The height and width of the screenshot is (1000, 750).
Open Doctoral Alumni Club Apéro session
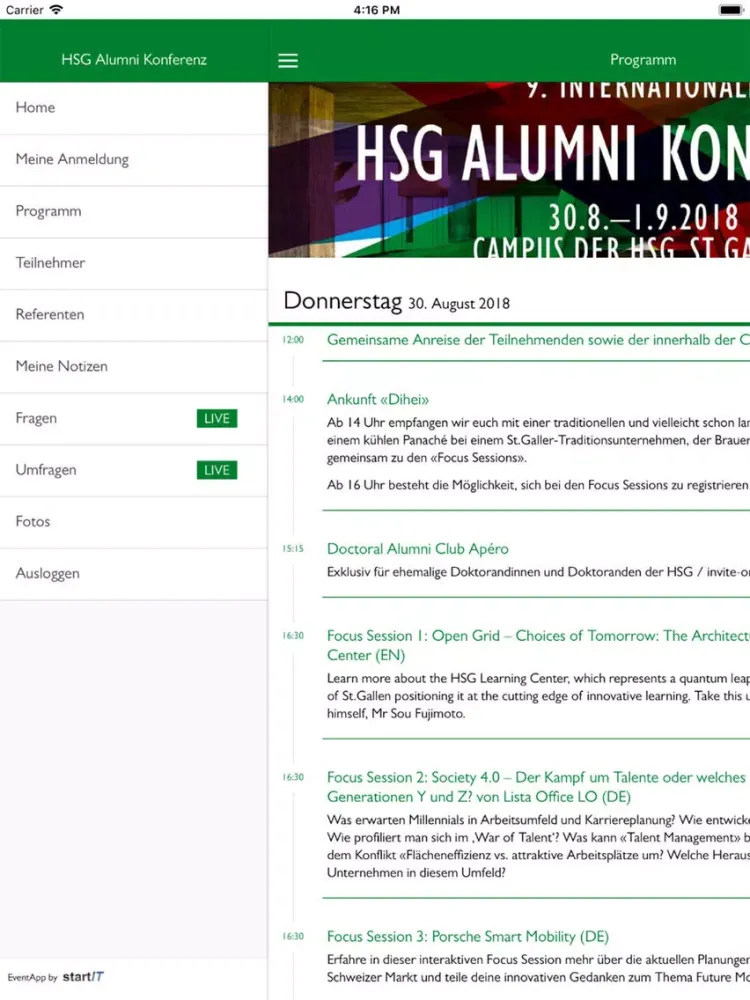[418, 549]
